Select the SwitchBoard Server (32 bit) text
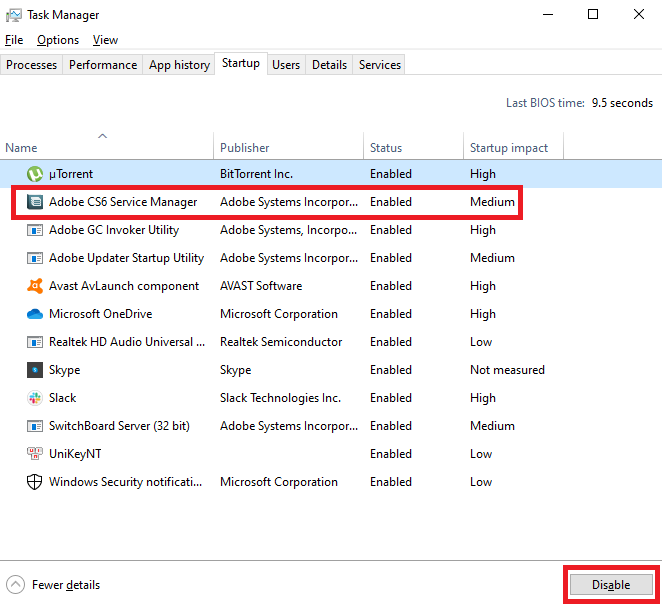Image resolution: width=663 pixels, height=606 pixels. [119, 426]
